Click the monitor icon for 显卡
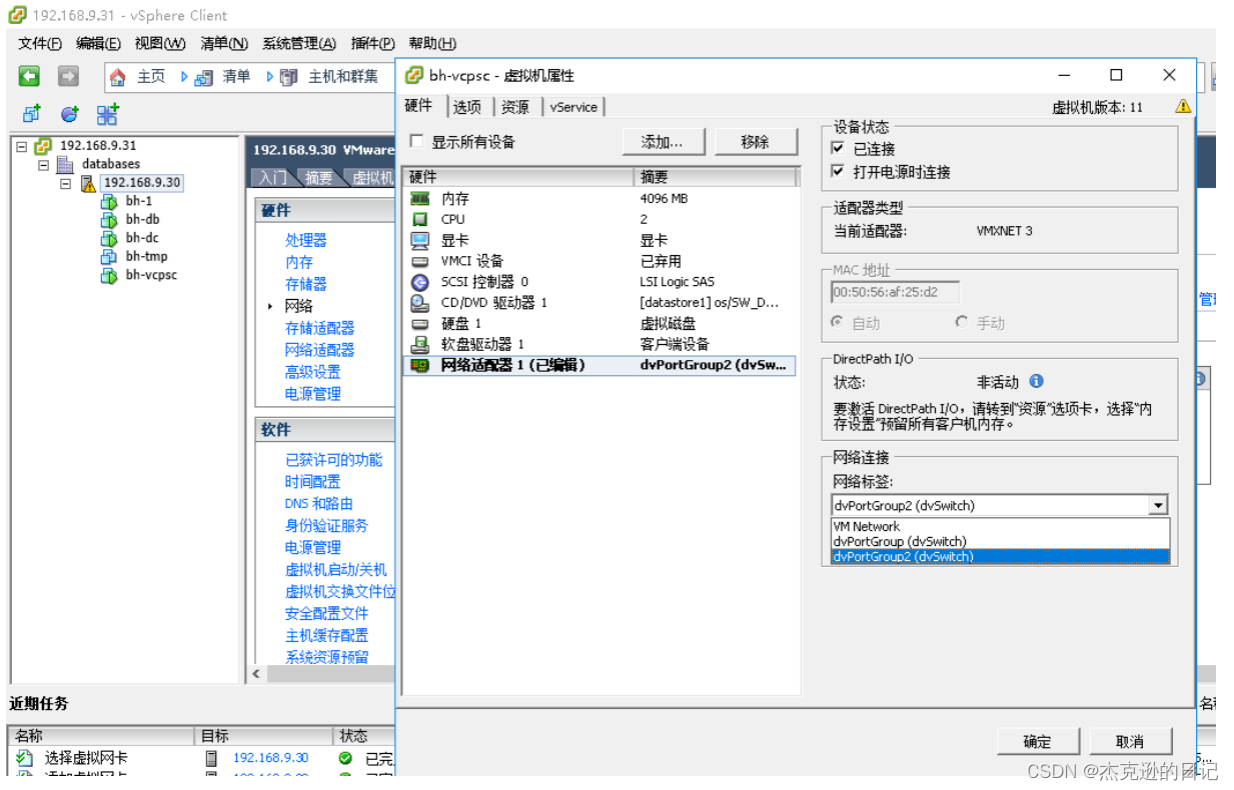 421,240
